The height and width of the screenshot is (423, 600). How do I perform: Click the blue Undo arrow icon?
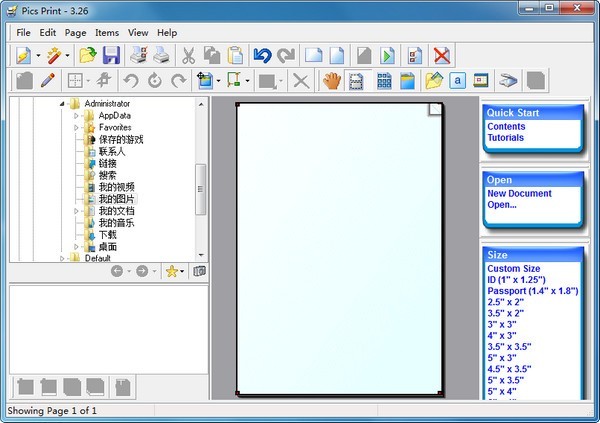[262, 56]
